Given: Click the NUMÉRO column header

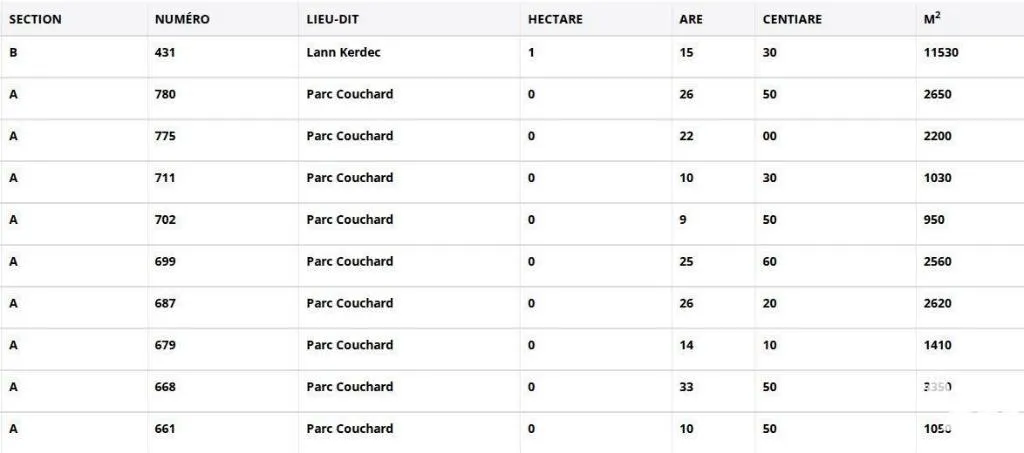Looking at the screenshot, I should point(182,20).
